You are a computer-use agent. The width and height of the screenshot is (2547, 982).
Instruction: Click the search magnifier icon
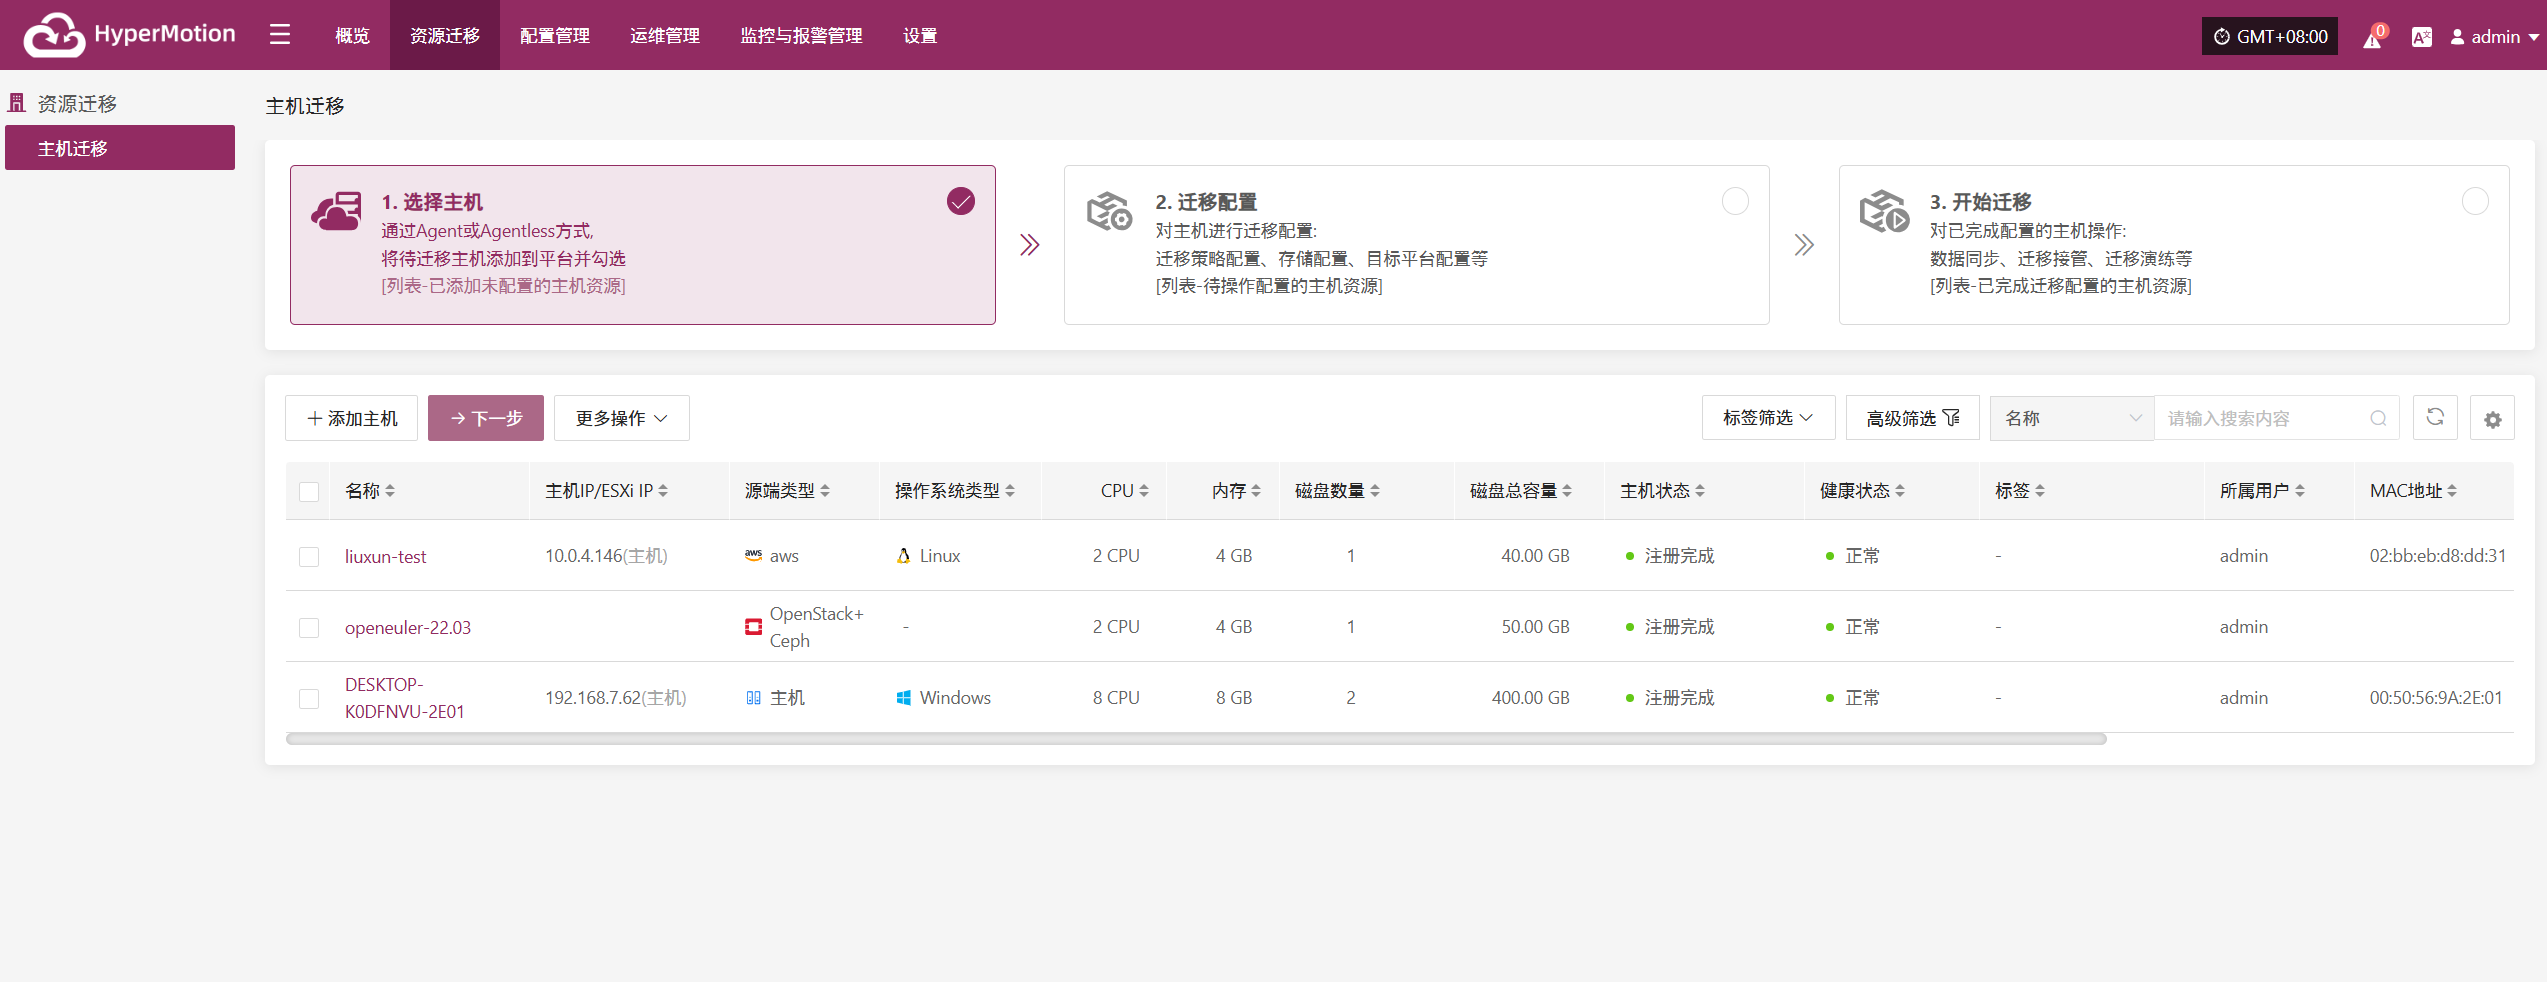click(2378, 418)
